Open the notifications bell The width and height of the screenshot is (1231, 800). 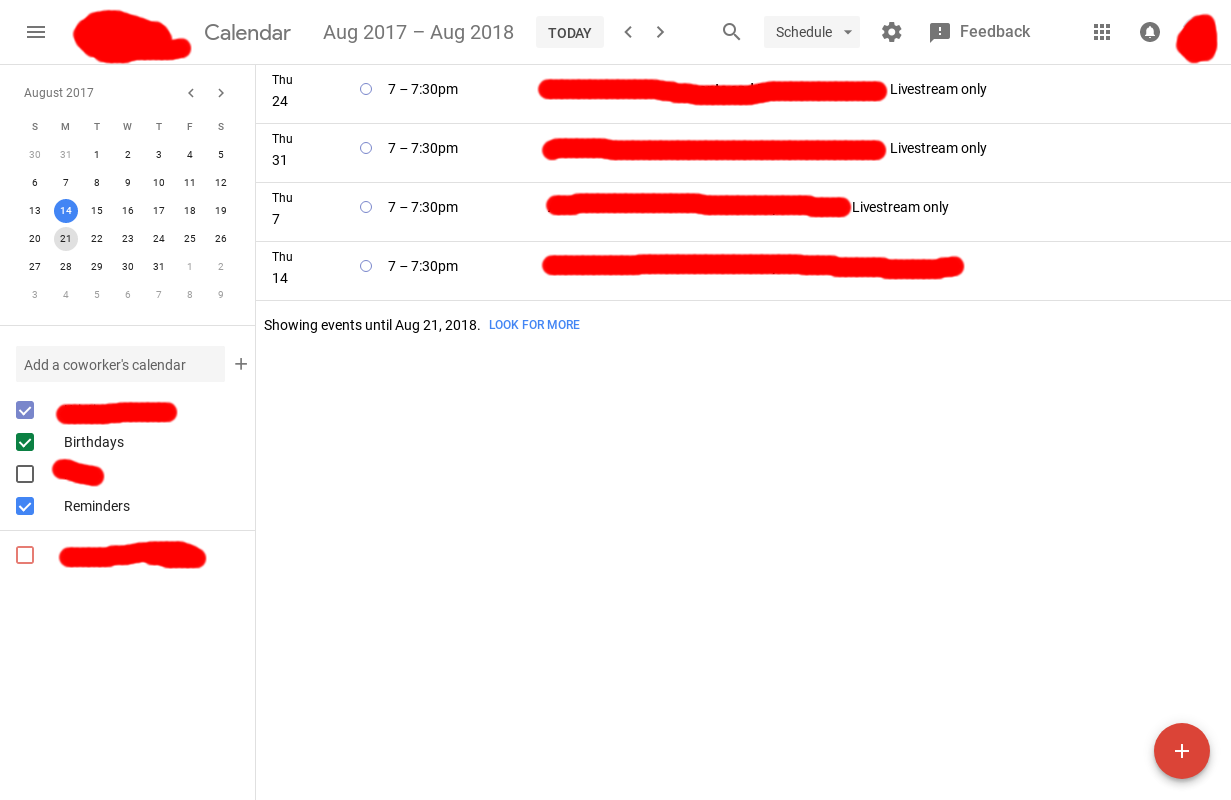click(x=1150, y=32)
